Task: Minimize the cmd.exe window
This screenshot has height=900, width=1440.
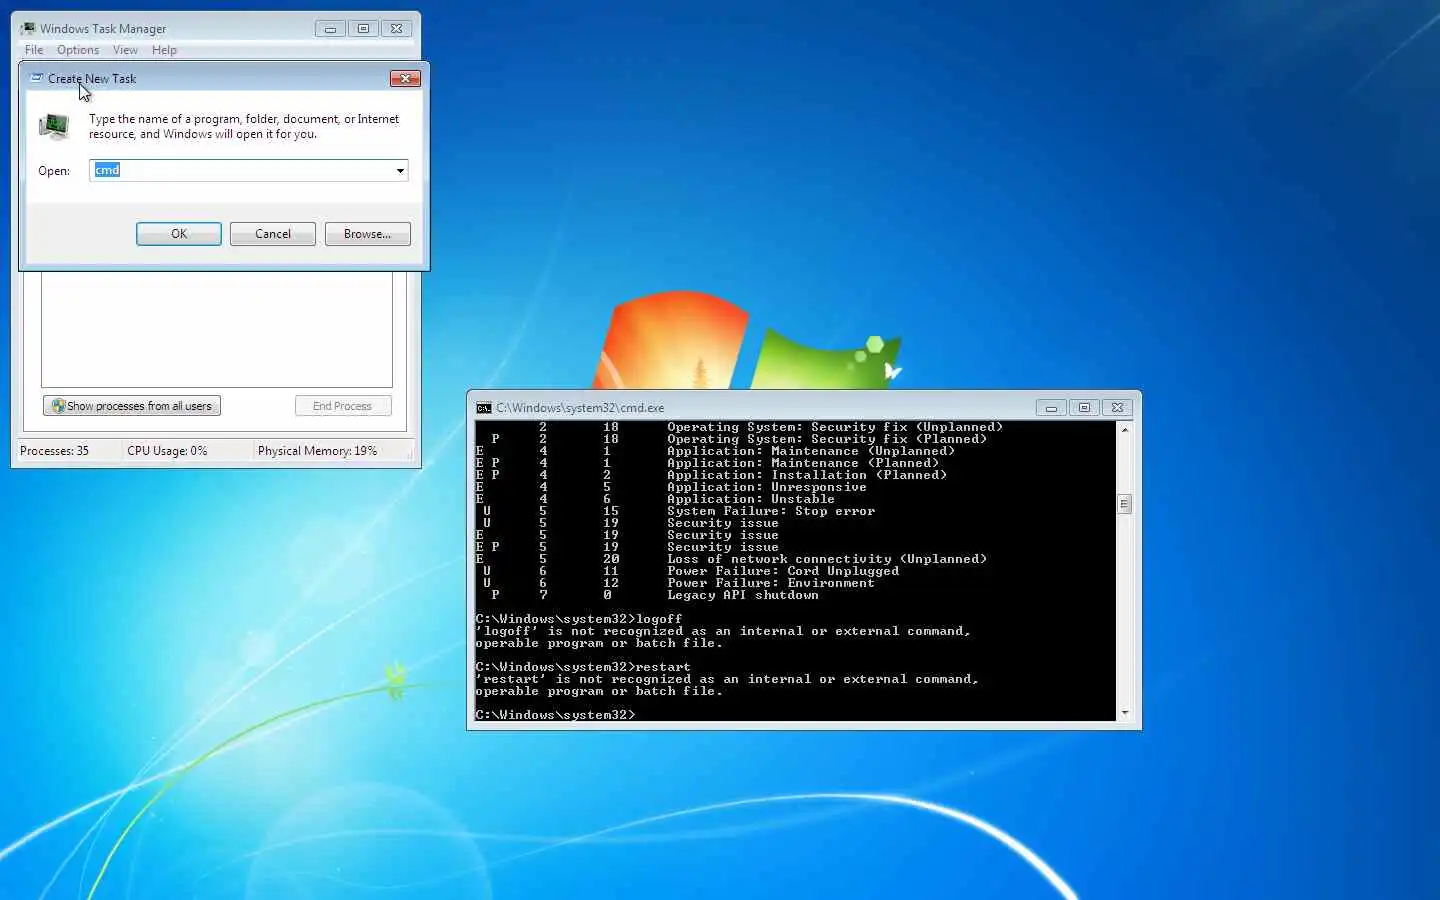Action: click(1051, 408)
